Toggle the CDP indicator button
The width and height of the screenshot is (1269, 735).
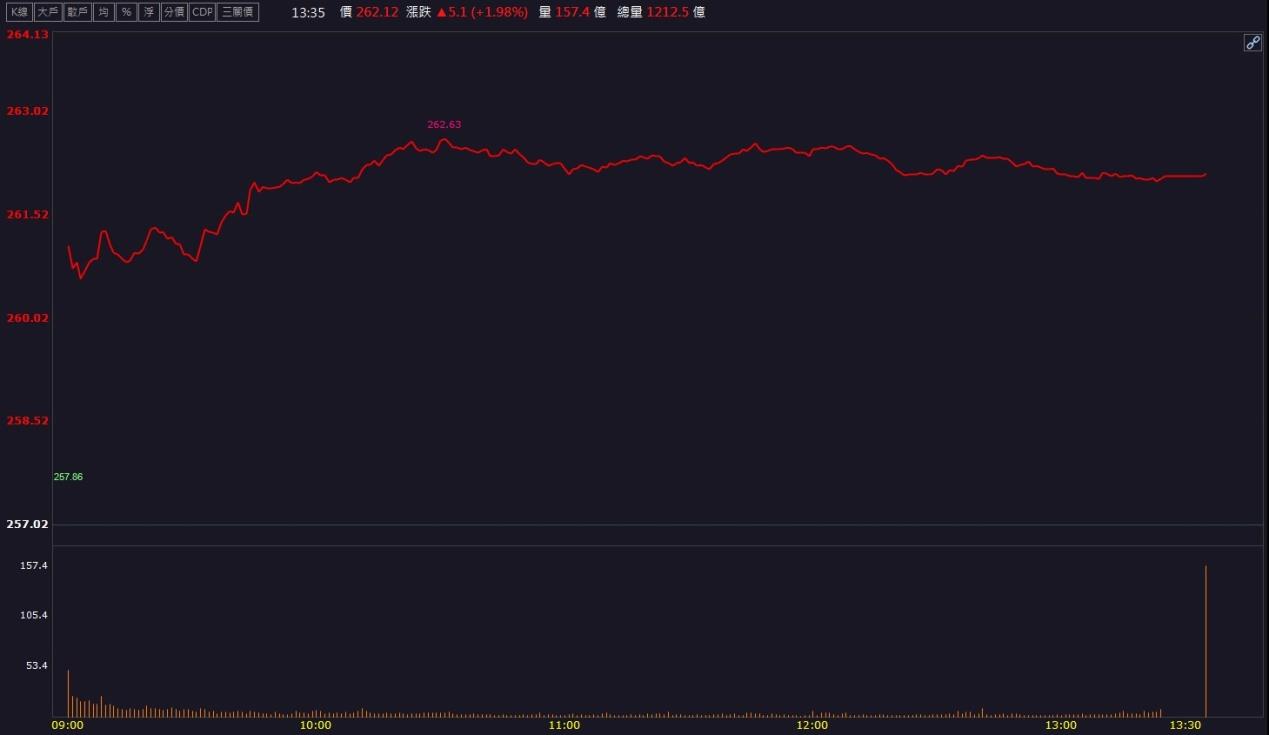pyautogui.click(x=203, y=12)
